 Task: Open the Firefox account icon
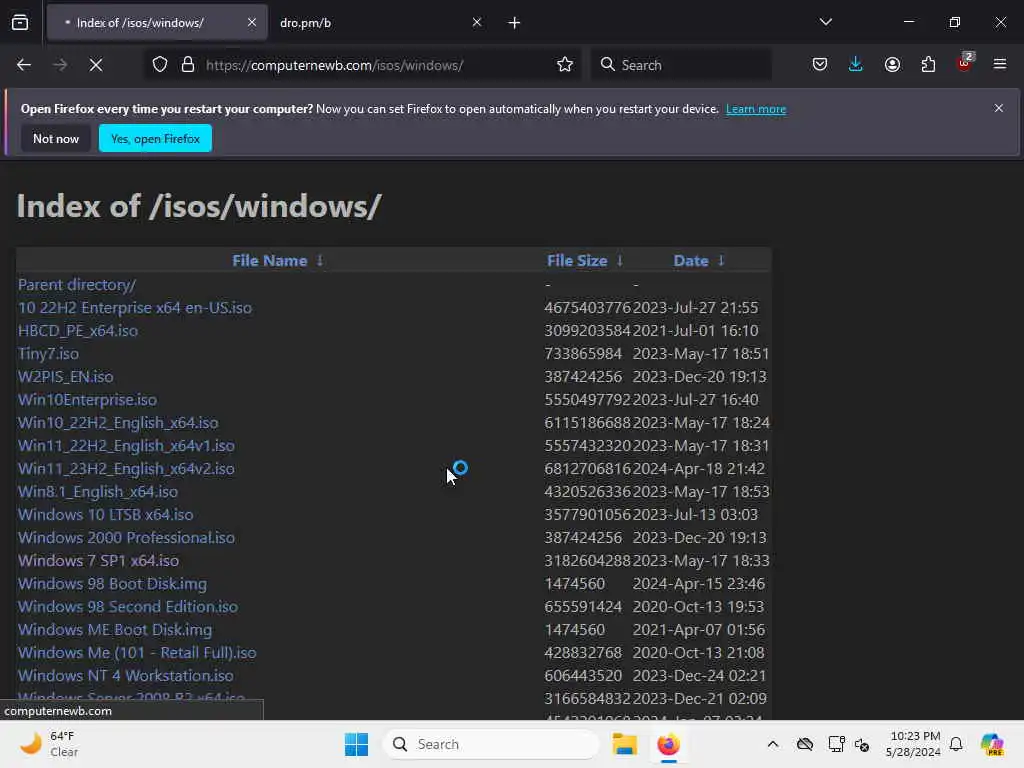pyautogui.click(x=892, y=65)
